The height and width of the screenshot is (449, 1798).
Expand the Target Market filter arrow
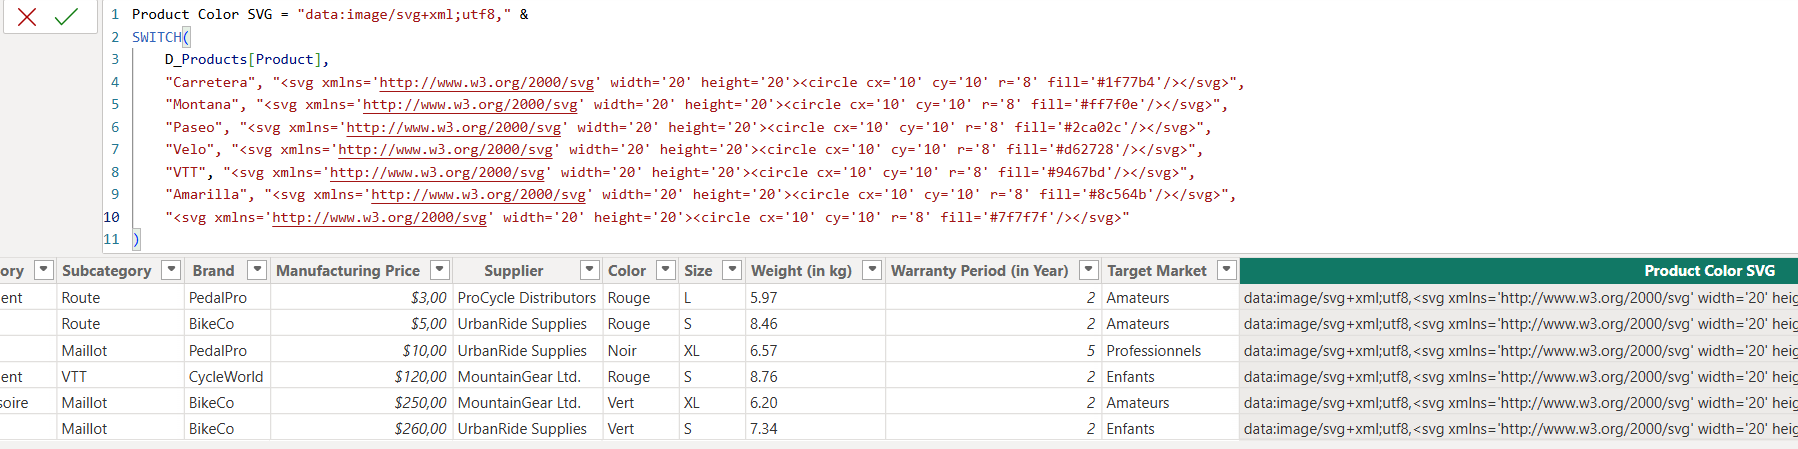click(x=1226, y=270)
